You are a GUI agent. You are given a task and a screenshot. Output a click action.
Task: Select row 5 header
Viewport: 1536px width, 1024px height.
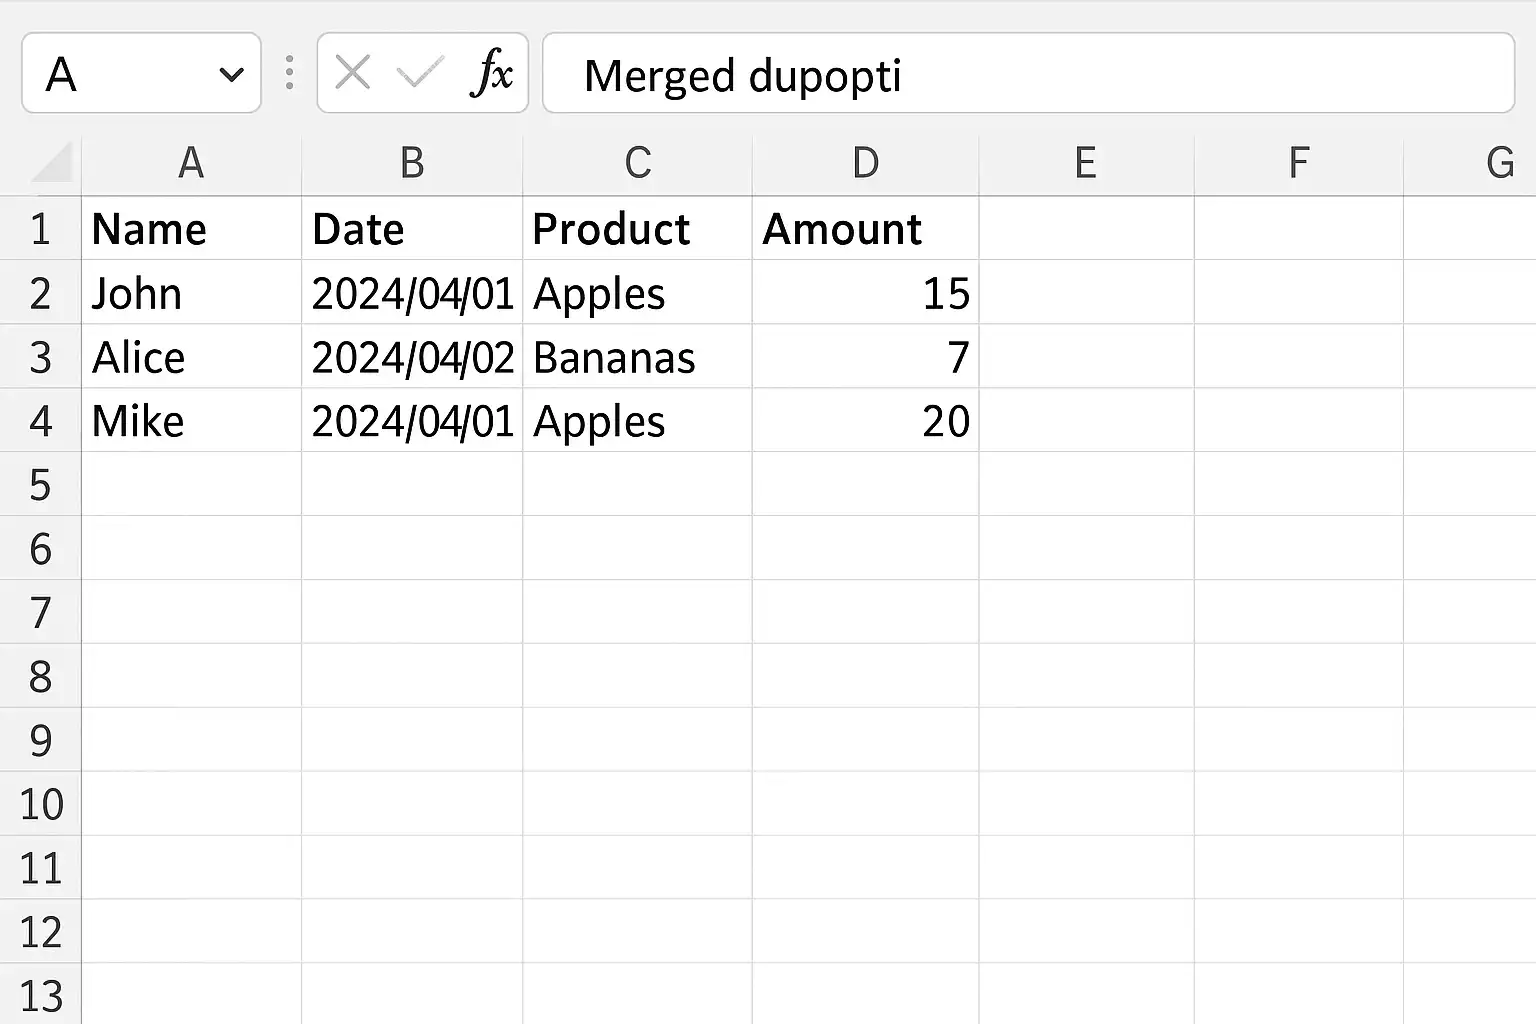click(x=40, y=485)
